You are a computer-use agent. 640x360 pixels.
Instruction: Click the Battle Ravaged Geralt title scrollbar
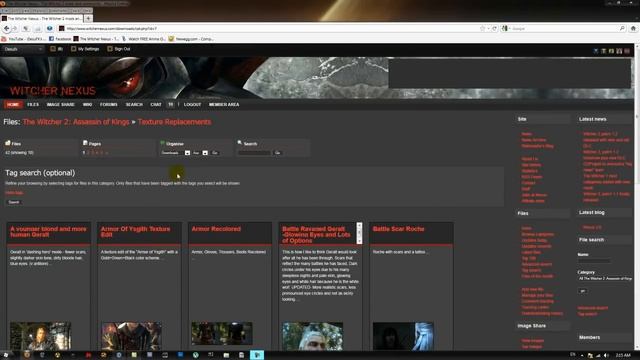[359, 233]
